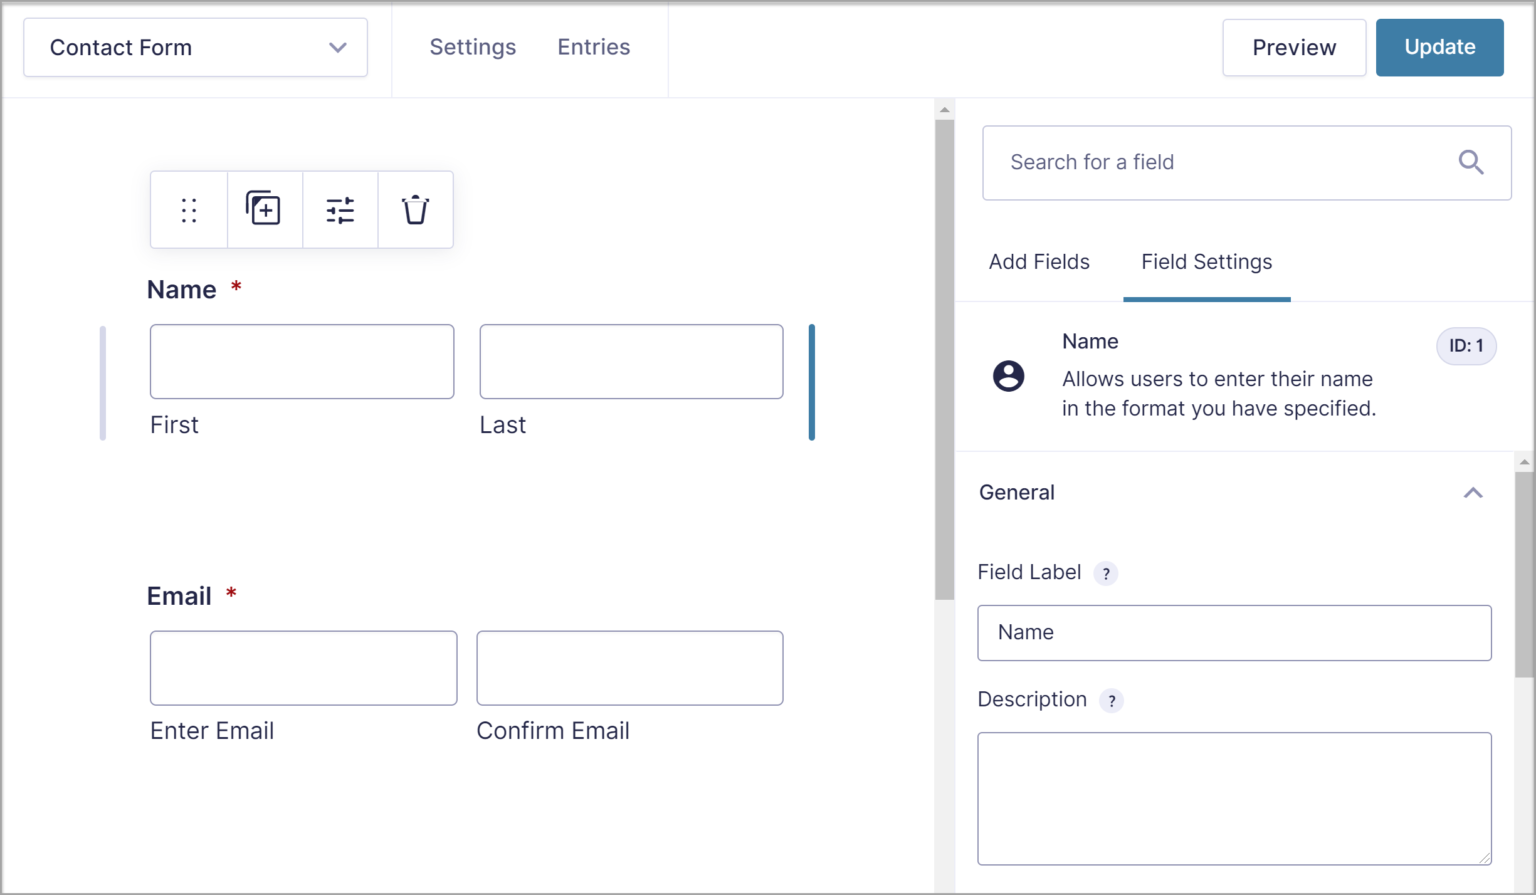
Task: Click the Preview button
Action: (x=1294, y=47)
